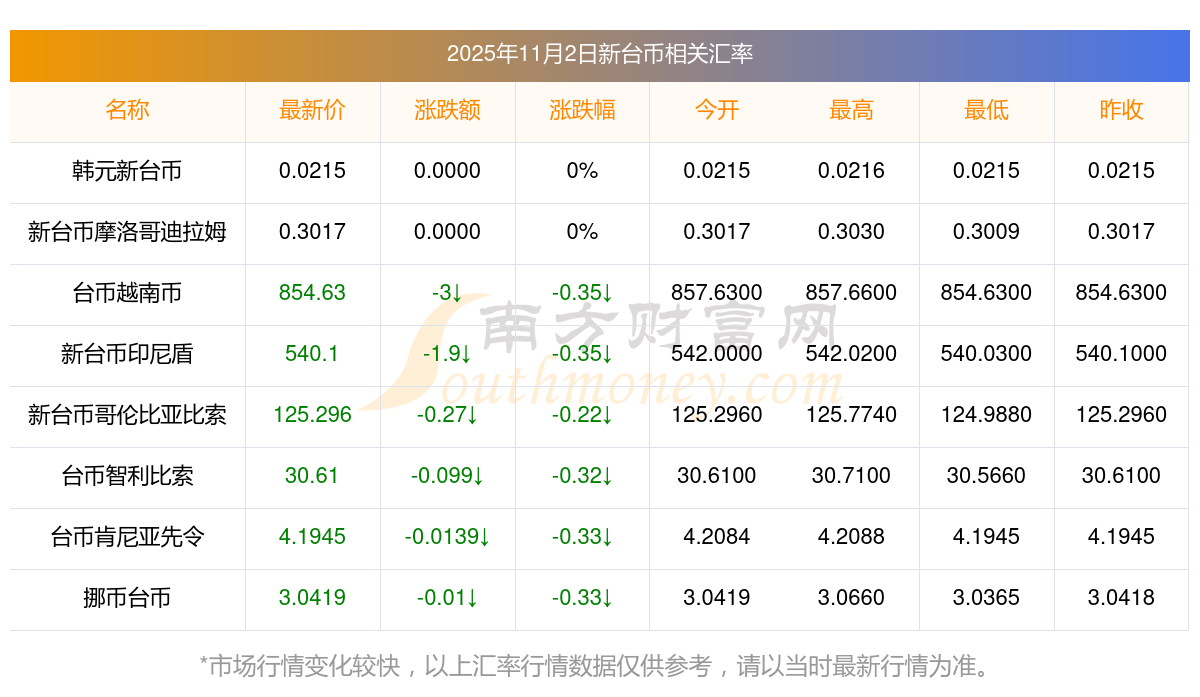Screen dimensions: 1200x697
Task: Click previous close 3.0418
Action: [1121, 598]
